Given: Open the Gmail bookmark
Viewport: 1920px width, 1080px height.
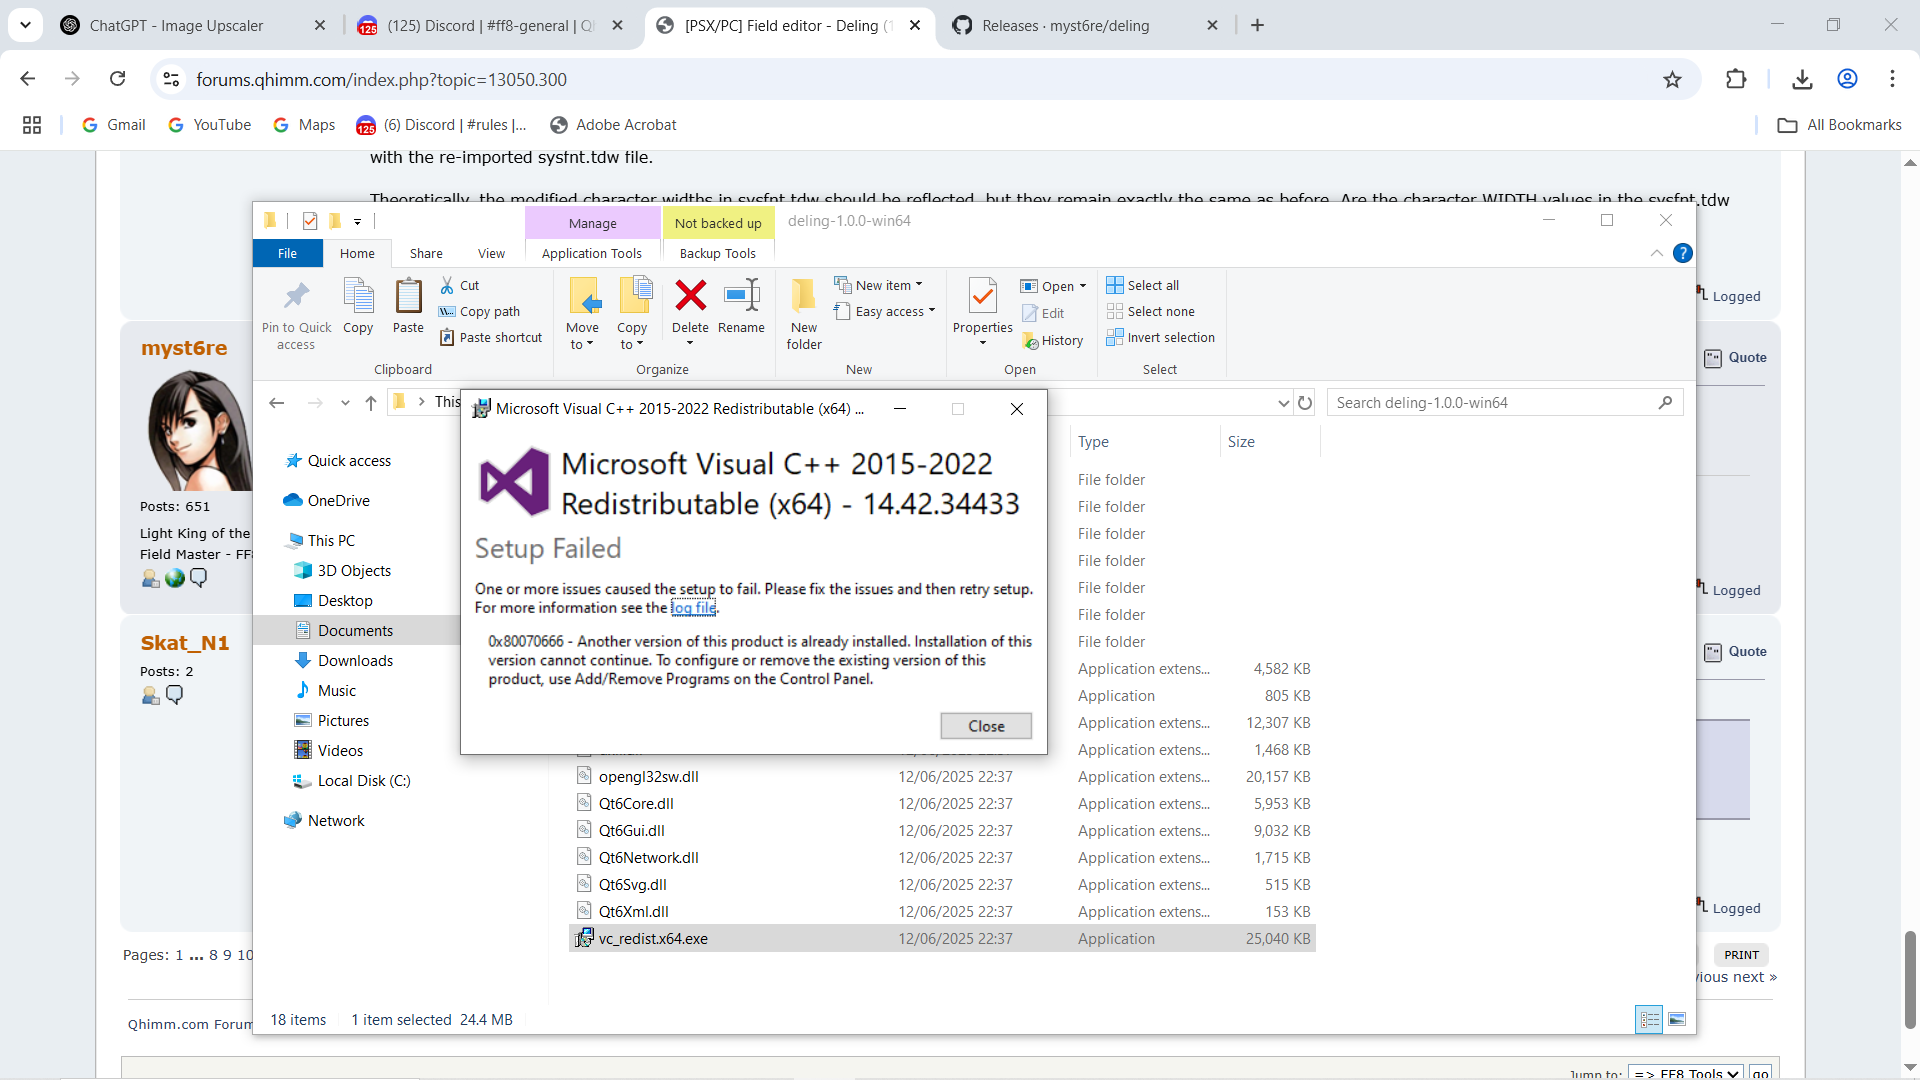Looking at the screenshot, I should coord(114,125).
